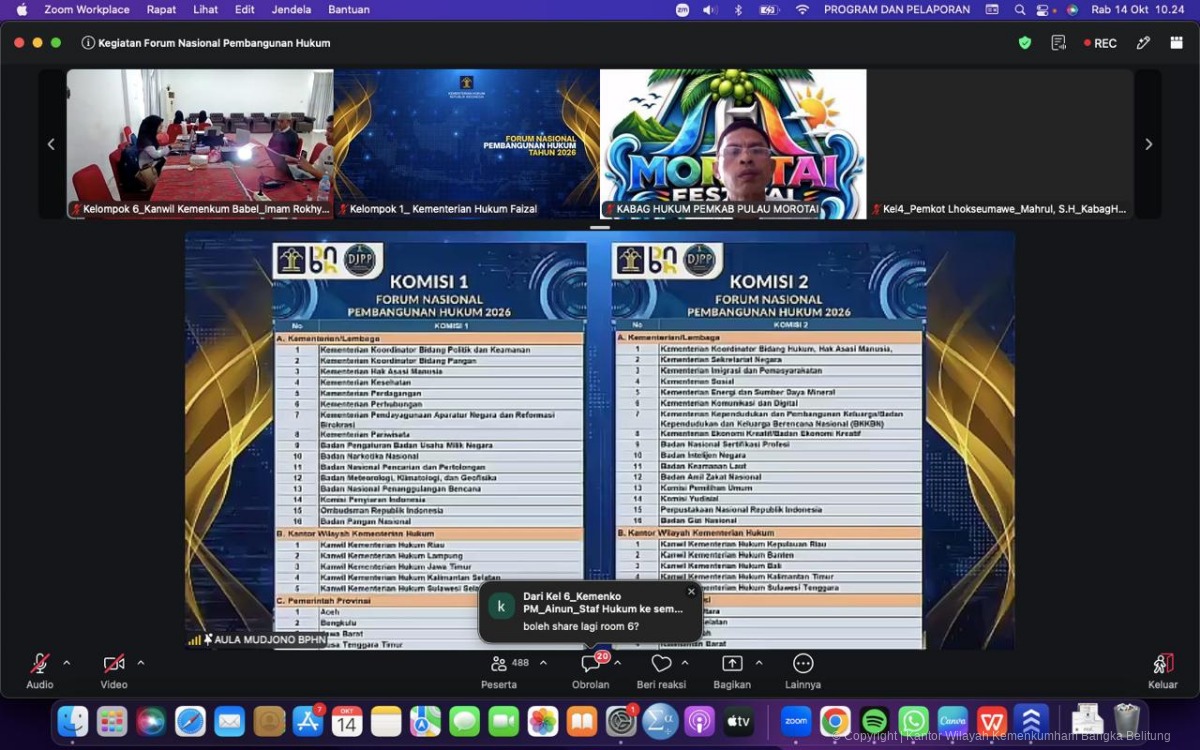Screen dimensions: 1200x750
Task: Open the Peserta participants panel
Action: coord(499,670)
